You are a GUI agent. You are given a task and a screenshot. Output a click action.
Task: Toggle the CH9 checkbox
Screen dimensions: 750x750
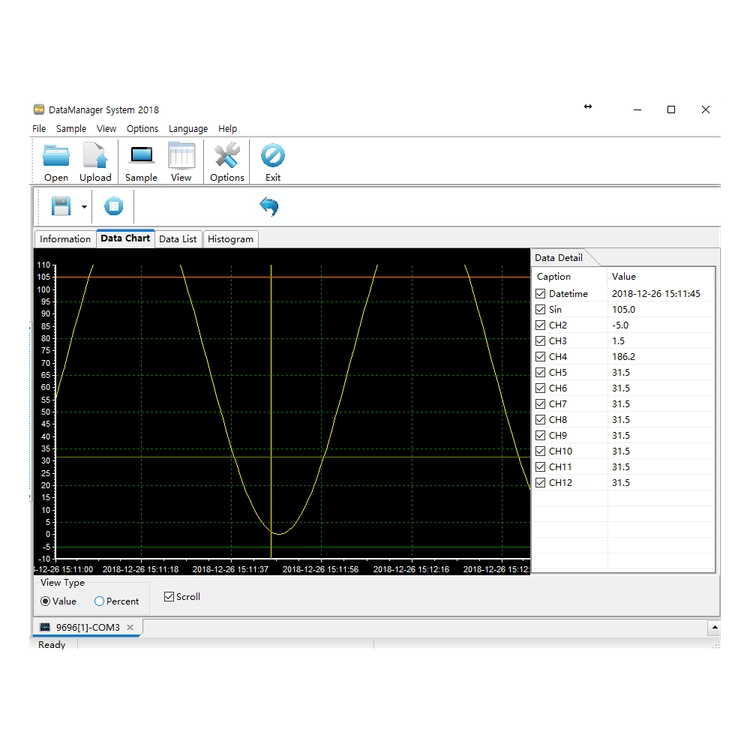[540, 436]
